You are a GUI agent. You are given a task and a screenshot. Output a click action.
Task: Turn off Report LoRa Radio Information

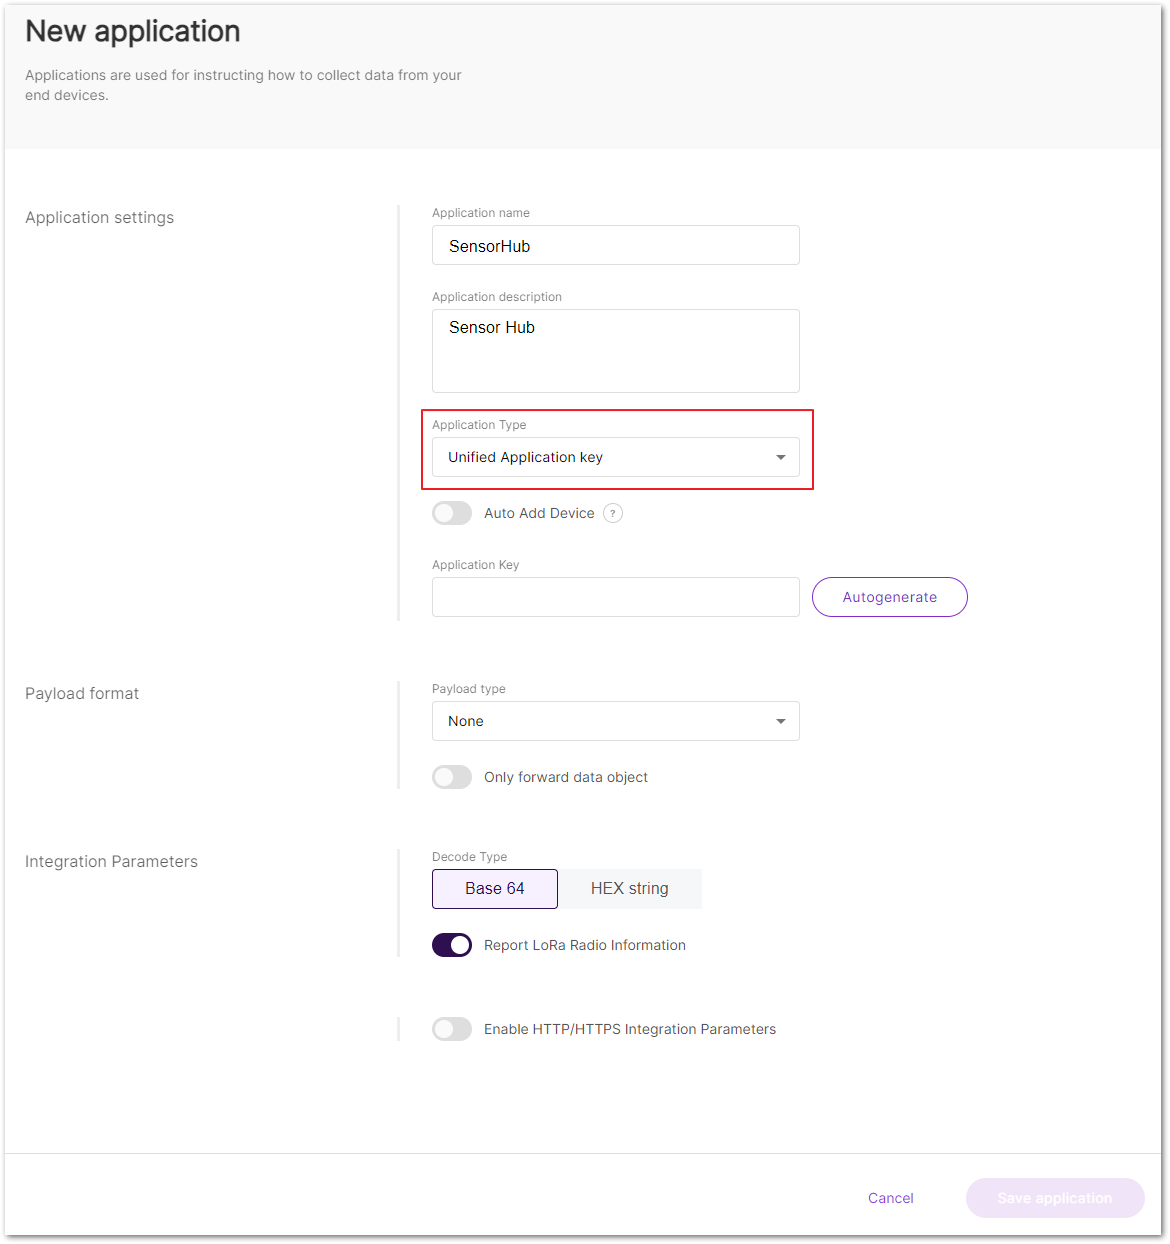tap(452, 945)
